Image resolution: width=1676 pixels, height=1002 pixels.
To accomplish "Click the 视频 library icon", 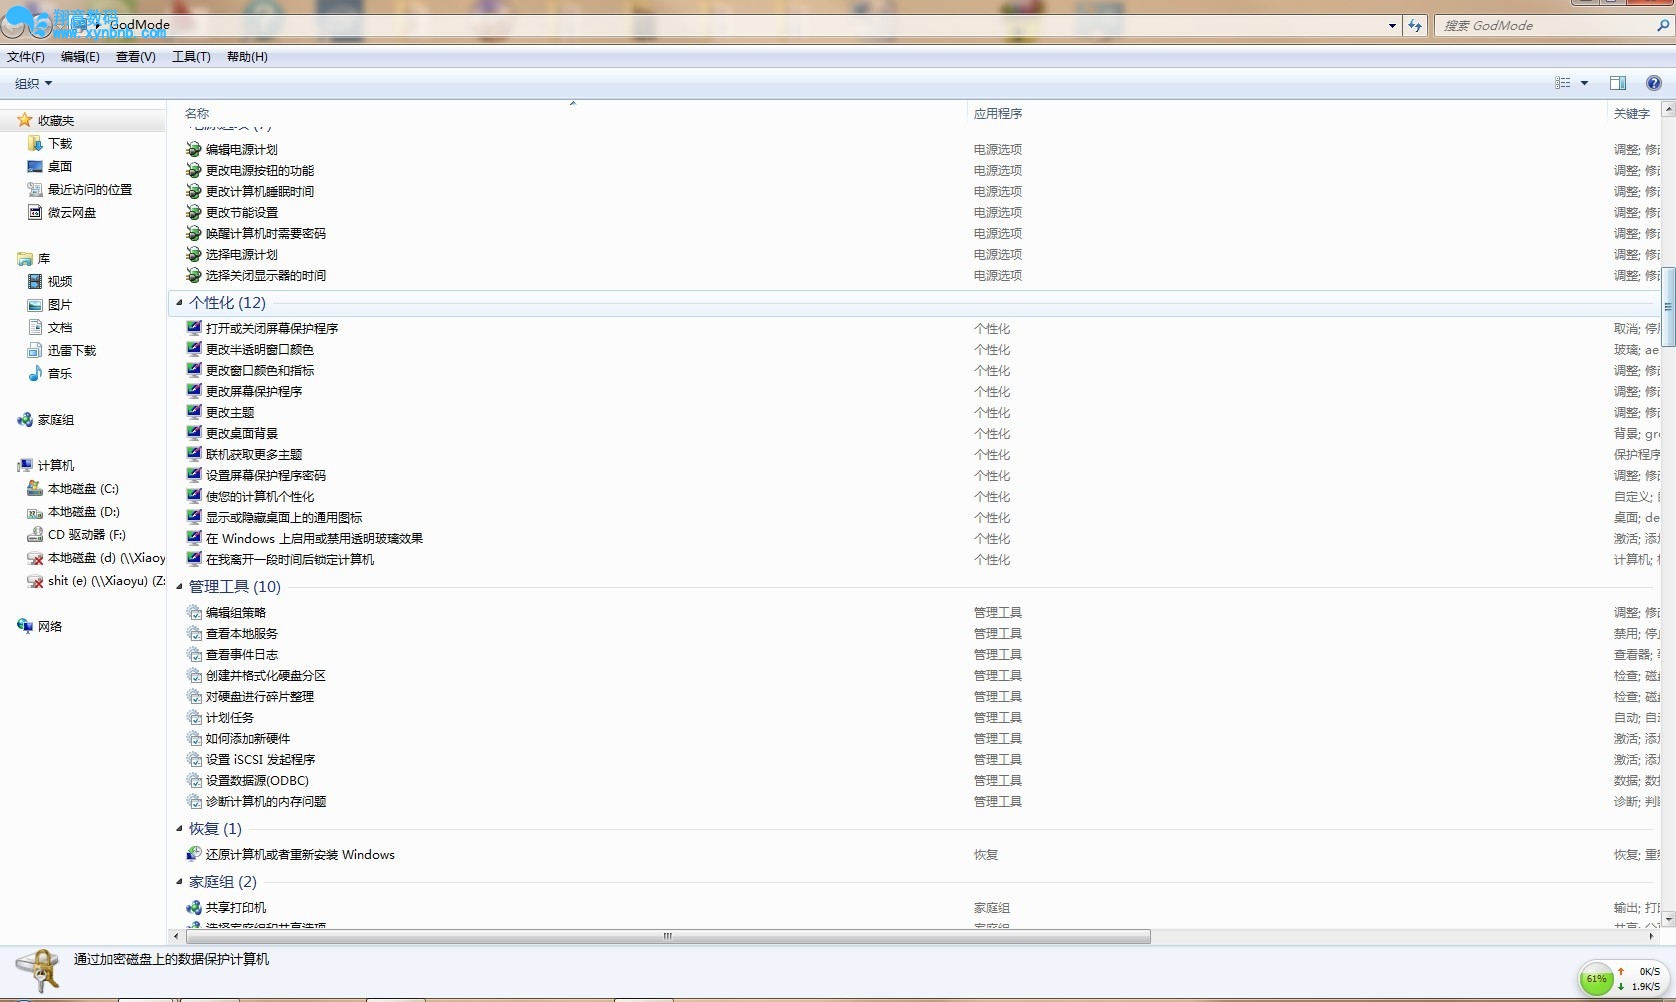I will click(x=35, y=281).
